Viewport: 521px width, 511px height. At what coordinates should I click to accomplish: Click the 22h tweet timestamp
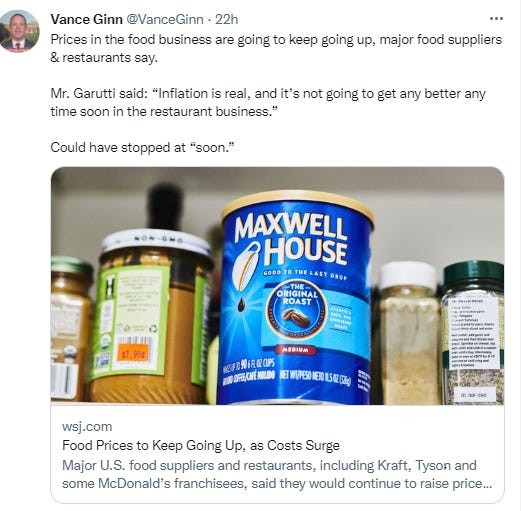pyautogui.click(x=227, y=19)
